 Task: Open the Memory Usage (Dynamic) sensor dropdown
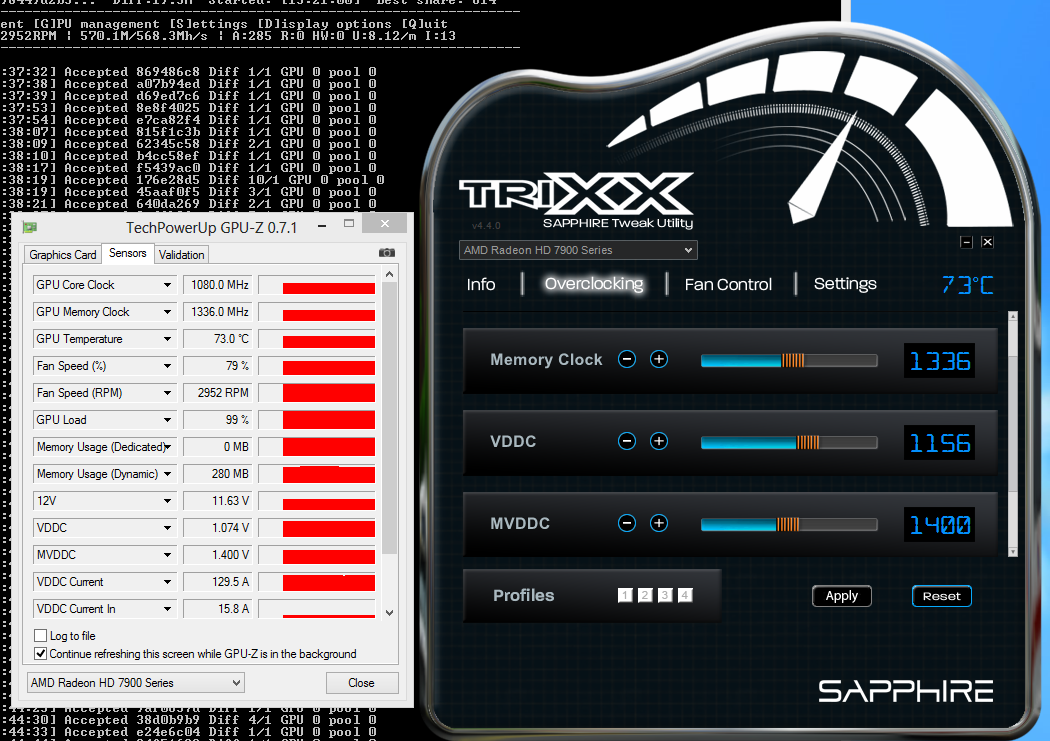[167, 474]
